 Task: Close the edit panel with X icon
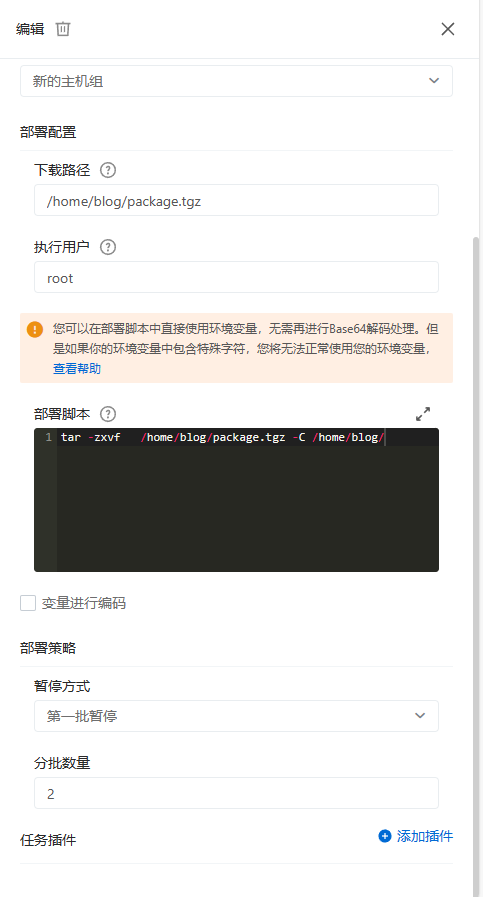pyautogui.click(x=448, y=29)
